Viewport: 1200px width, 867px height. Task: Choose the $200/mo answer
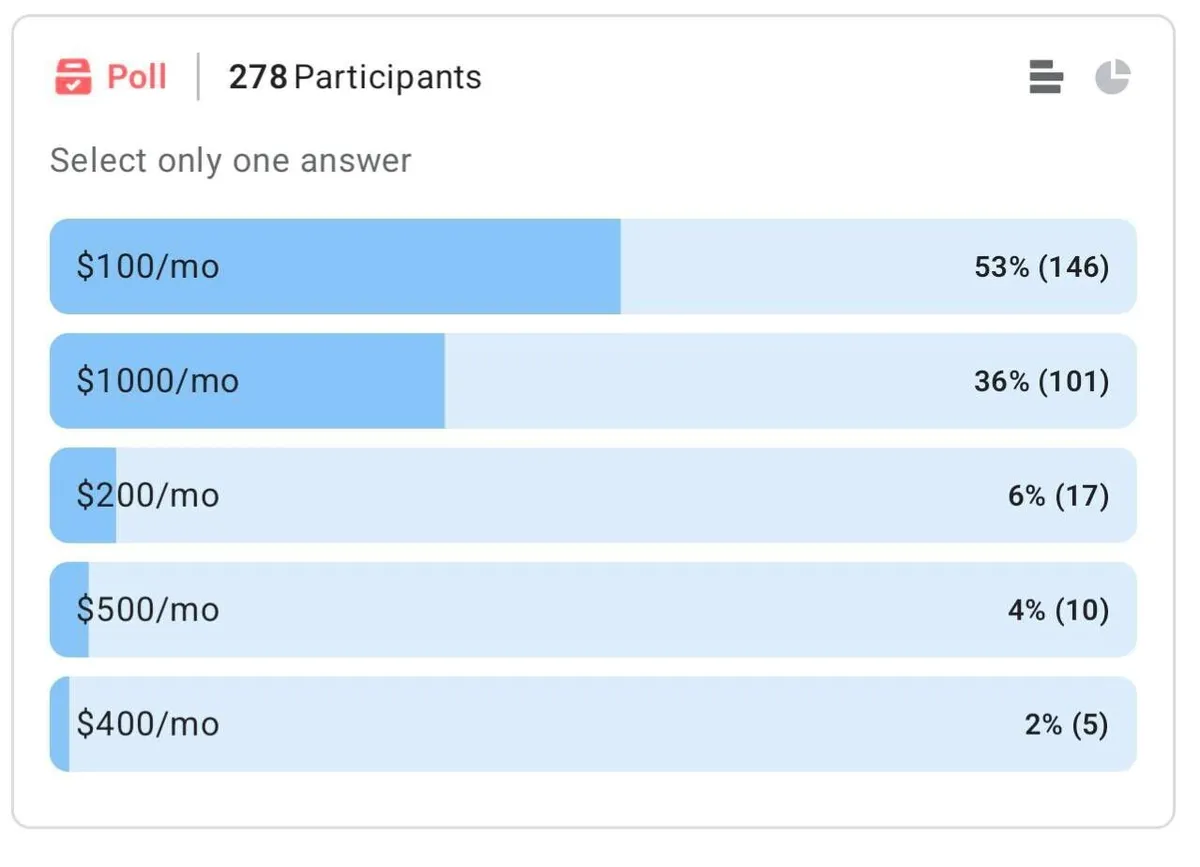(148, 495)
